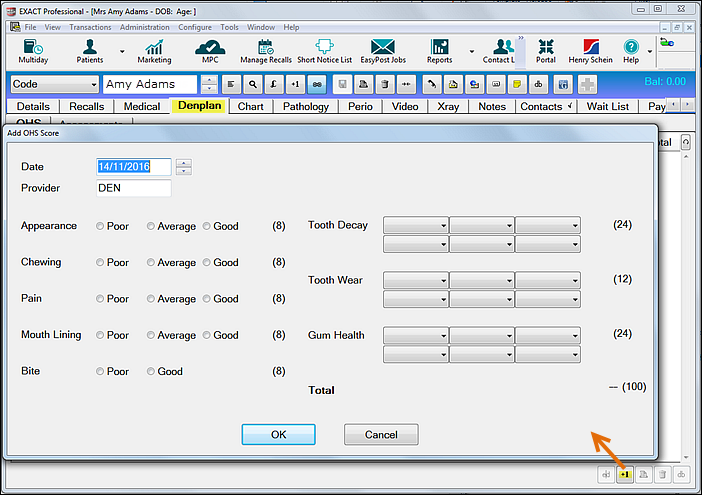702x495 pixels.
Task: Click the magnifier search icon in patient toolbar
Action: pos(253,84)
